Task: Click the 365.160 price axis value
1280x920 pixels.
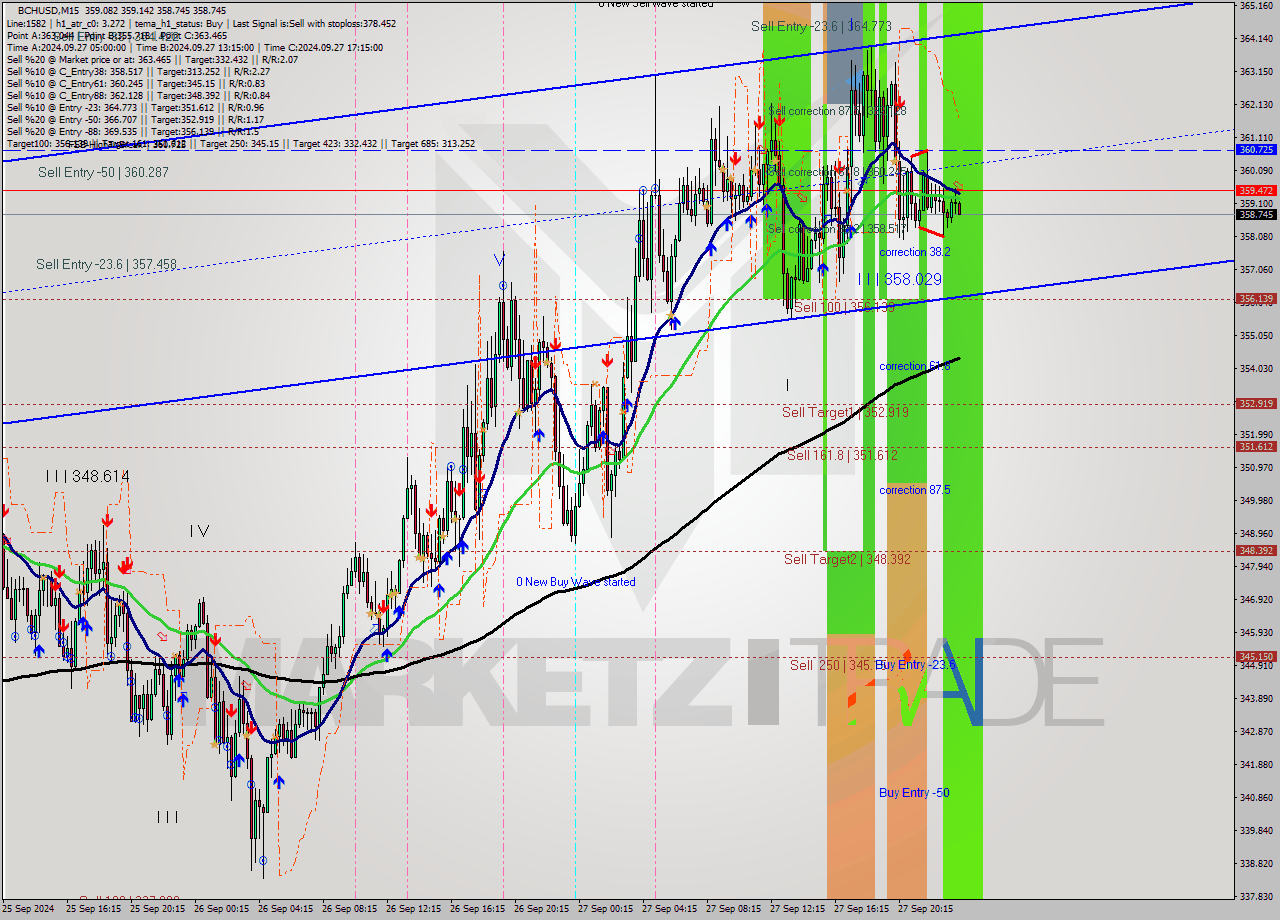Action: (1256, 6)
